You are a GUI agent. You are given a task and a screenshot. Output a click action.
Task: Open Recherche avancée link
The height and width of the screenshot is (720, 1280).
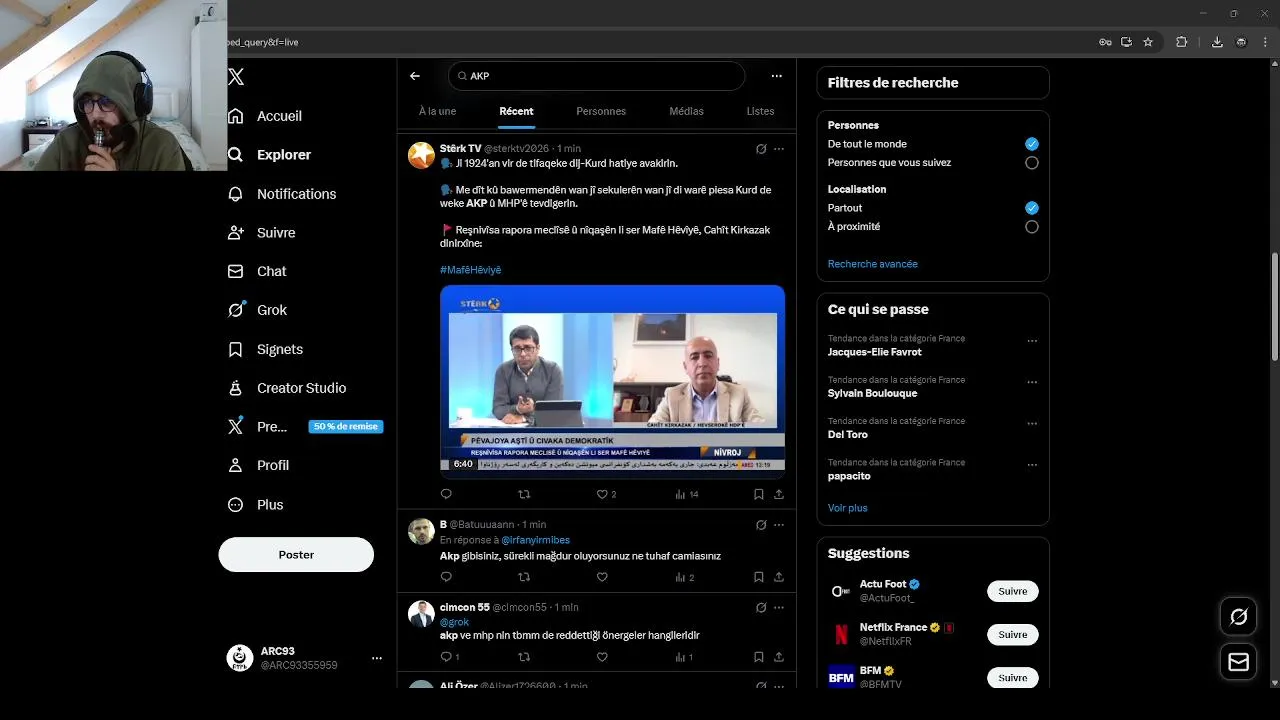(x=872, y=264)
